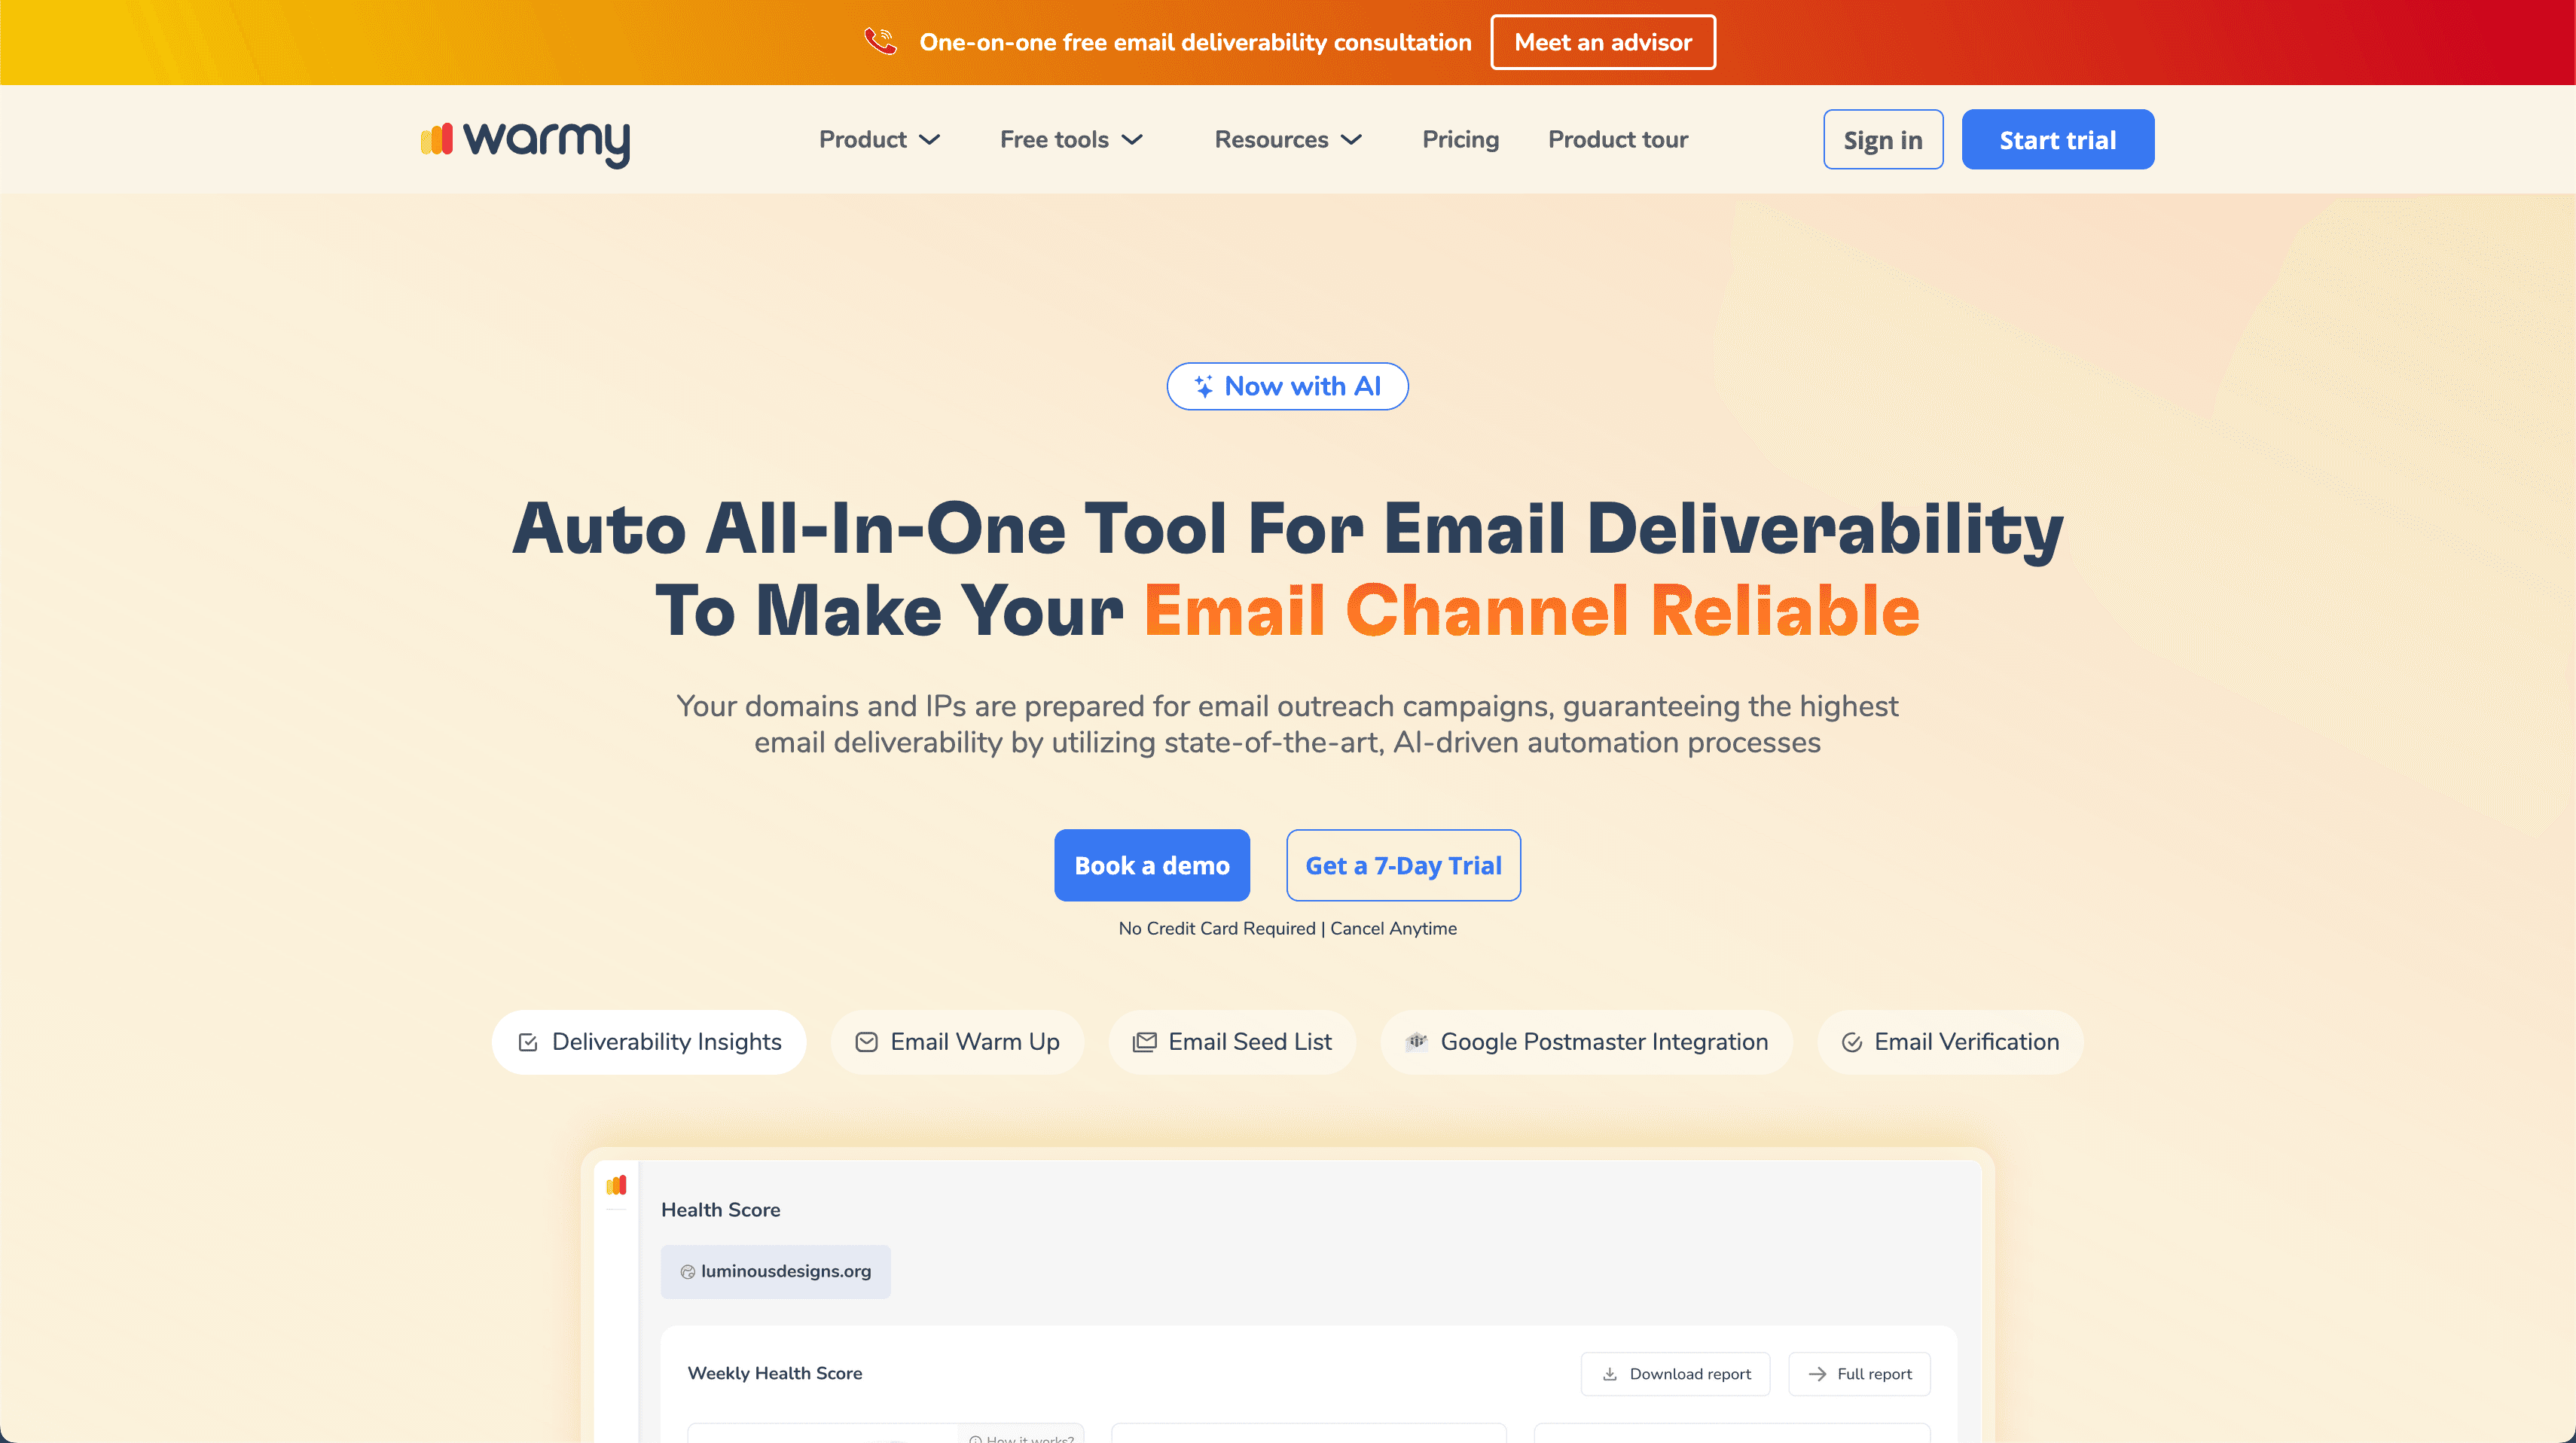
Task: Click the Sign in button
Action: tap(1883, 140)
